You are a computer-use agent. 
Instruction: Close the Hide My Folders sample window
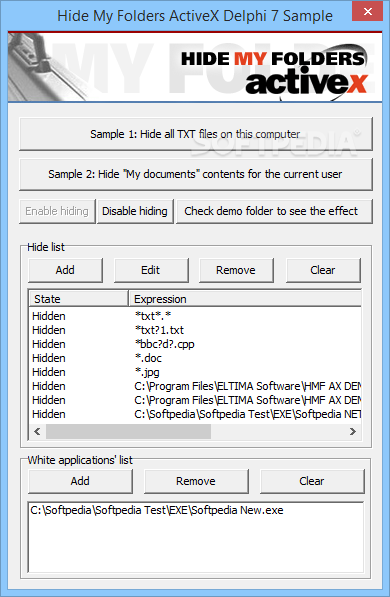pyautogui.click(x=368, y=11)
